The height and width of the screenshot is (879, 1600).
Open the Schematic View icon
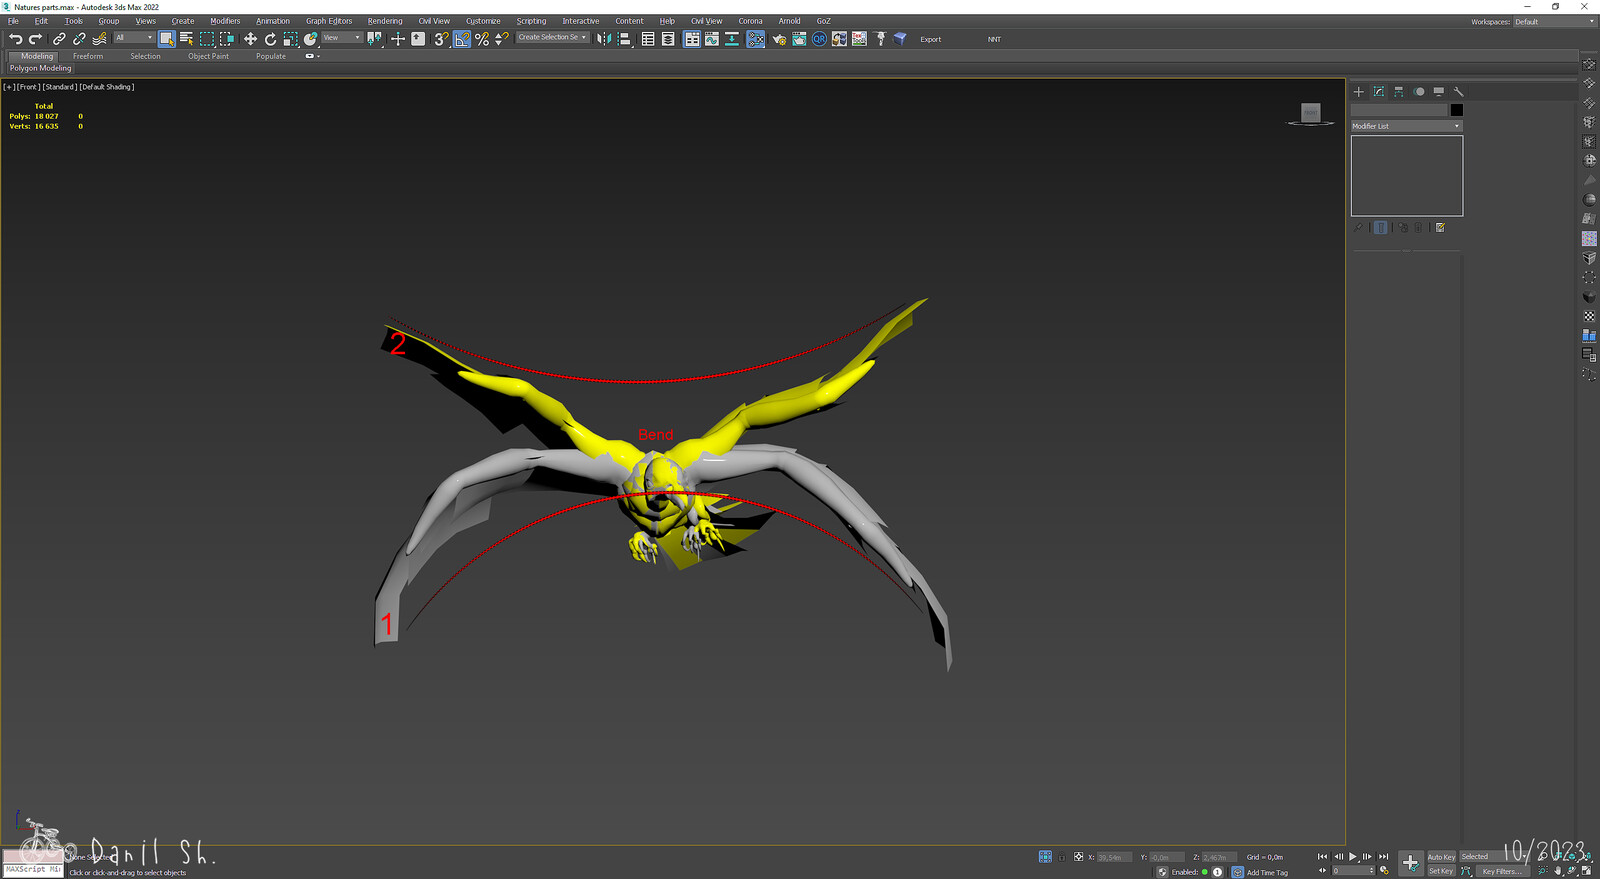(x=732, y=39)
